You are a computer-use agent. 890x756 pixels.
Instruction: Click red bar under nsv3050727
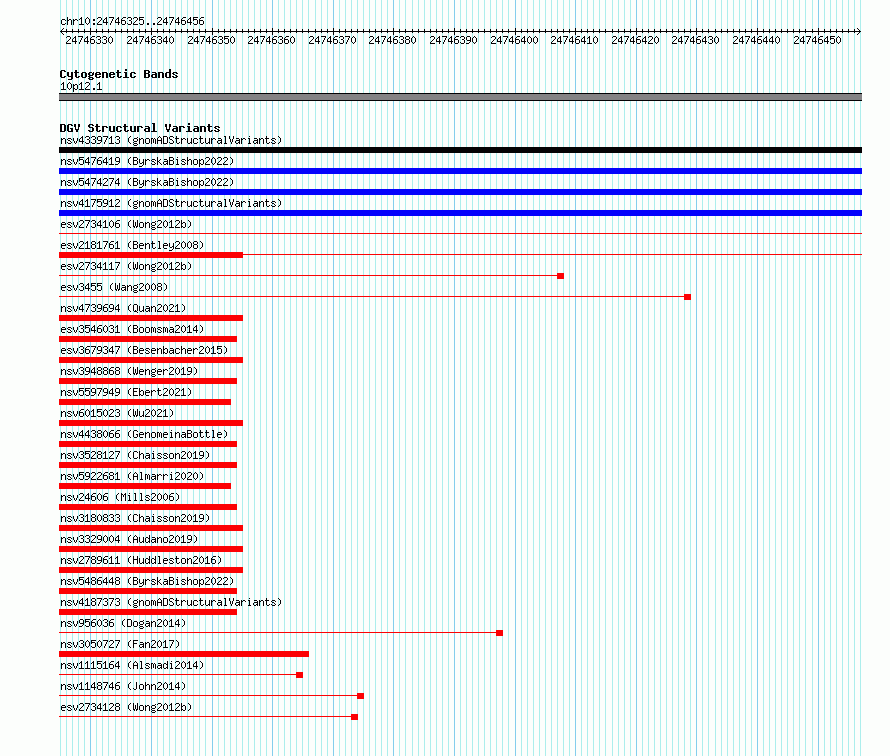[x=184, y=654]
